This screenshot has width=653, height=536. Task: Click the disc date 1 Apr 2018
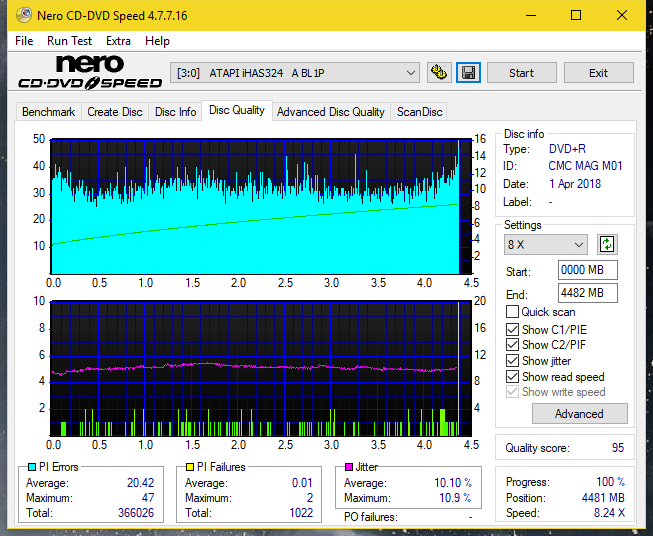pyautogui.click(x=575, y=184)
